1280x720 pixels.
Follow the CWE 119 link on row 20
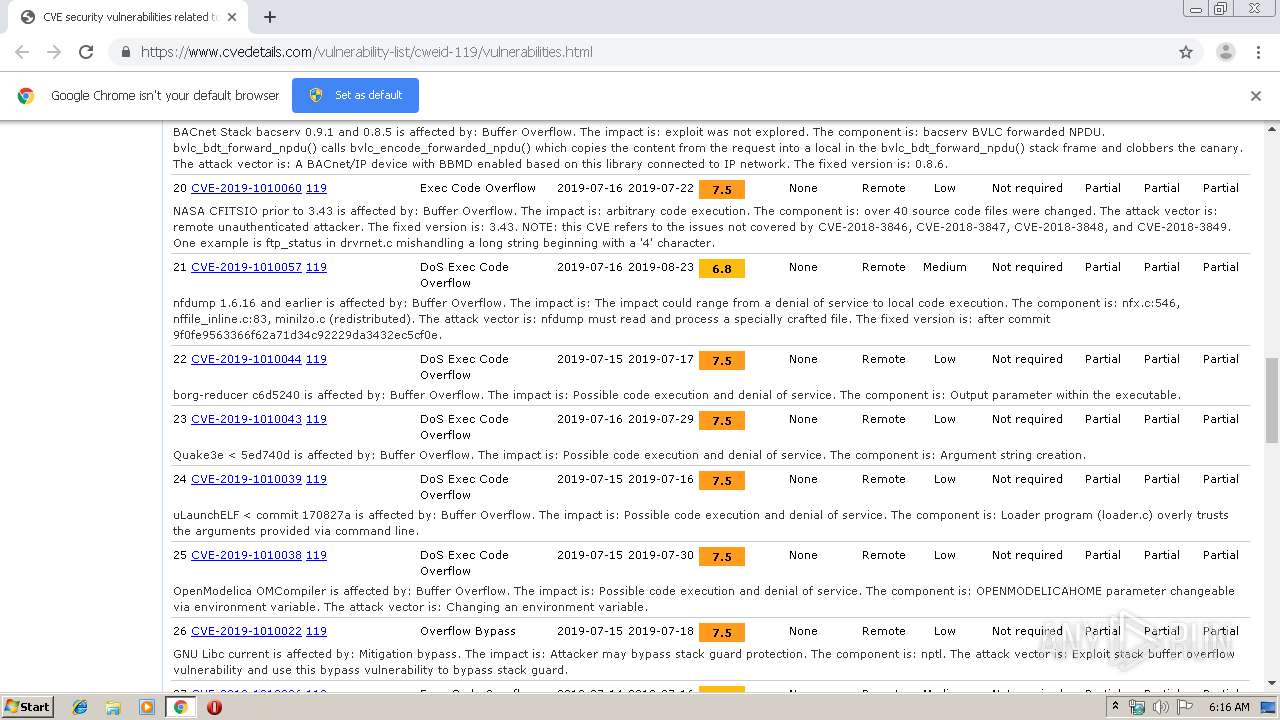pyautogui.click(x=316, y=188)
